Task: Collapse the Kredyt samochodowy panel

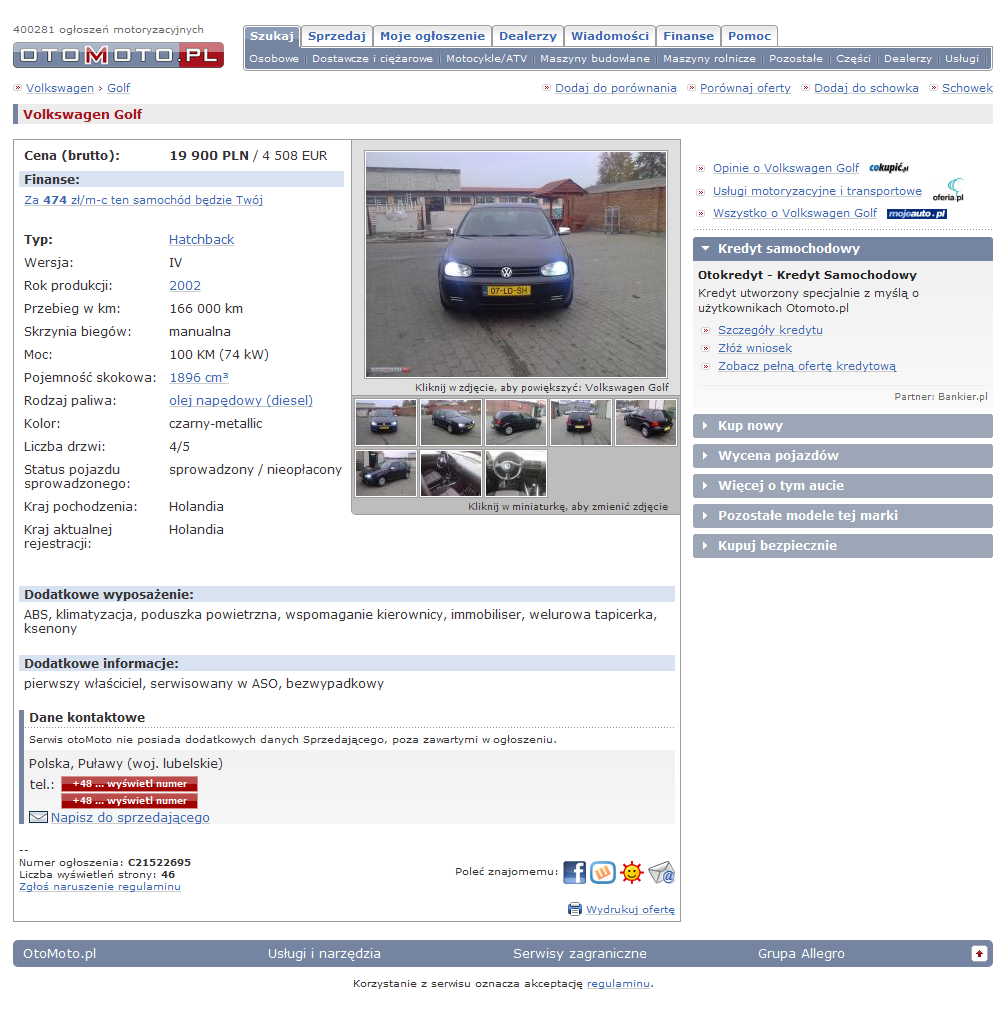Action: [x=843, y=248]
